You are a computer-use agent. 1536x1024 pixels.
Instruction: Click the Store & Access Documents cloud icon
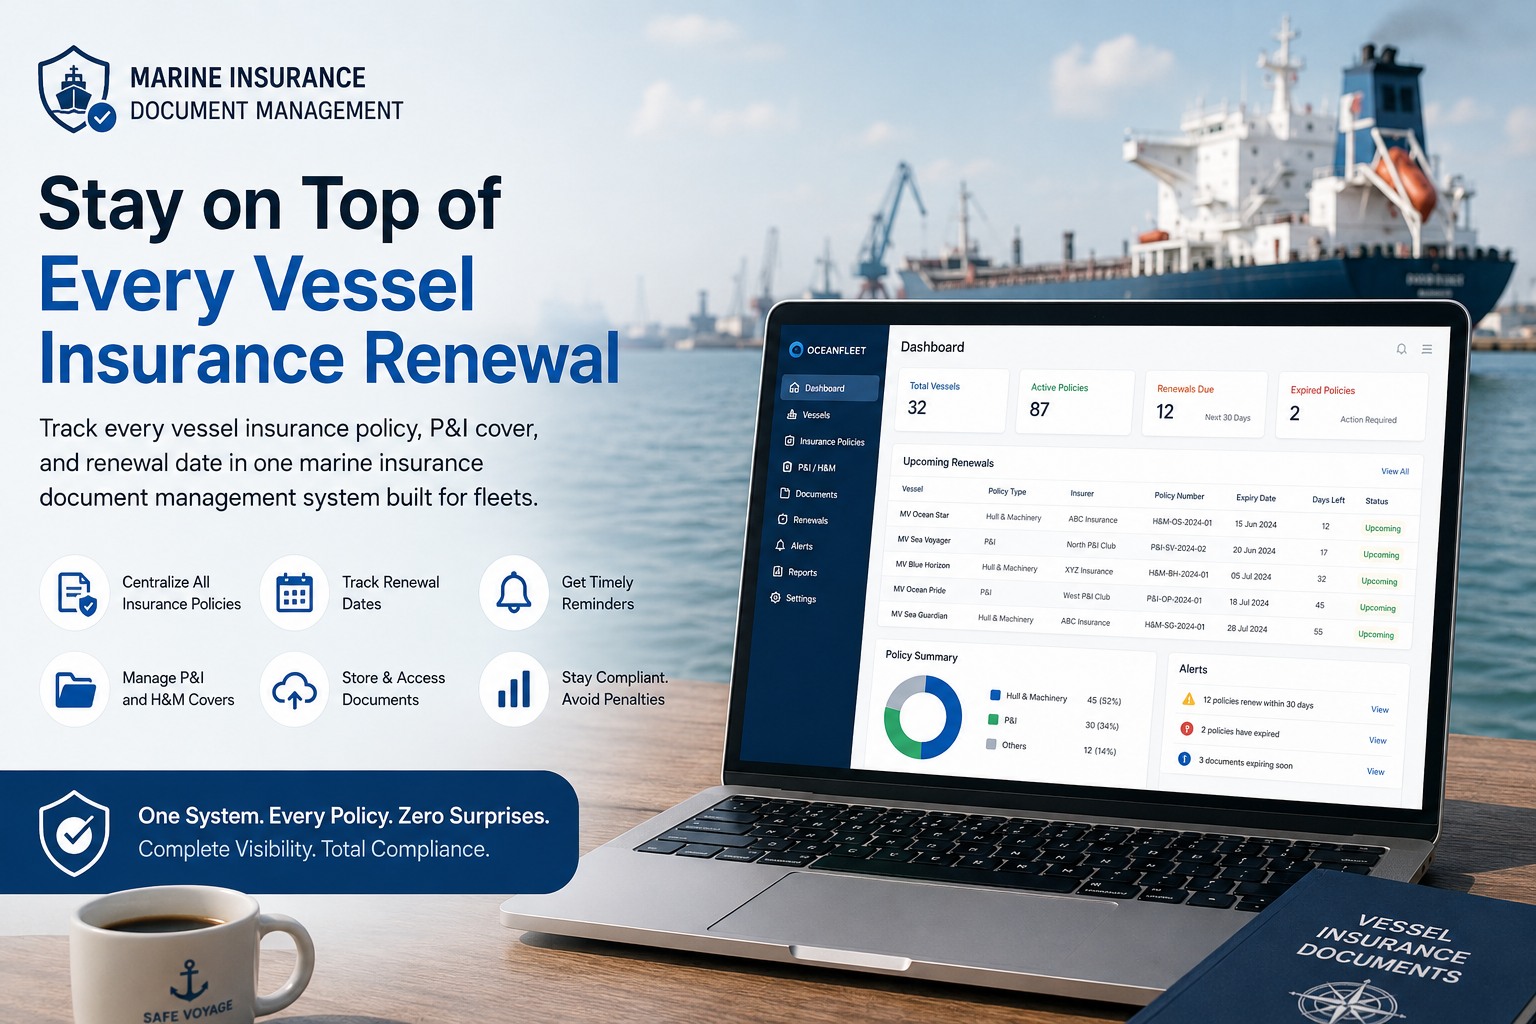[x=294, y=689]
